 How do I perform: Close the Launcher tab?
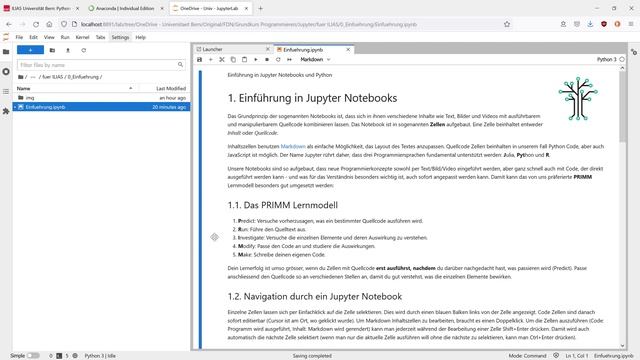(268, 49)
